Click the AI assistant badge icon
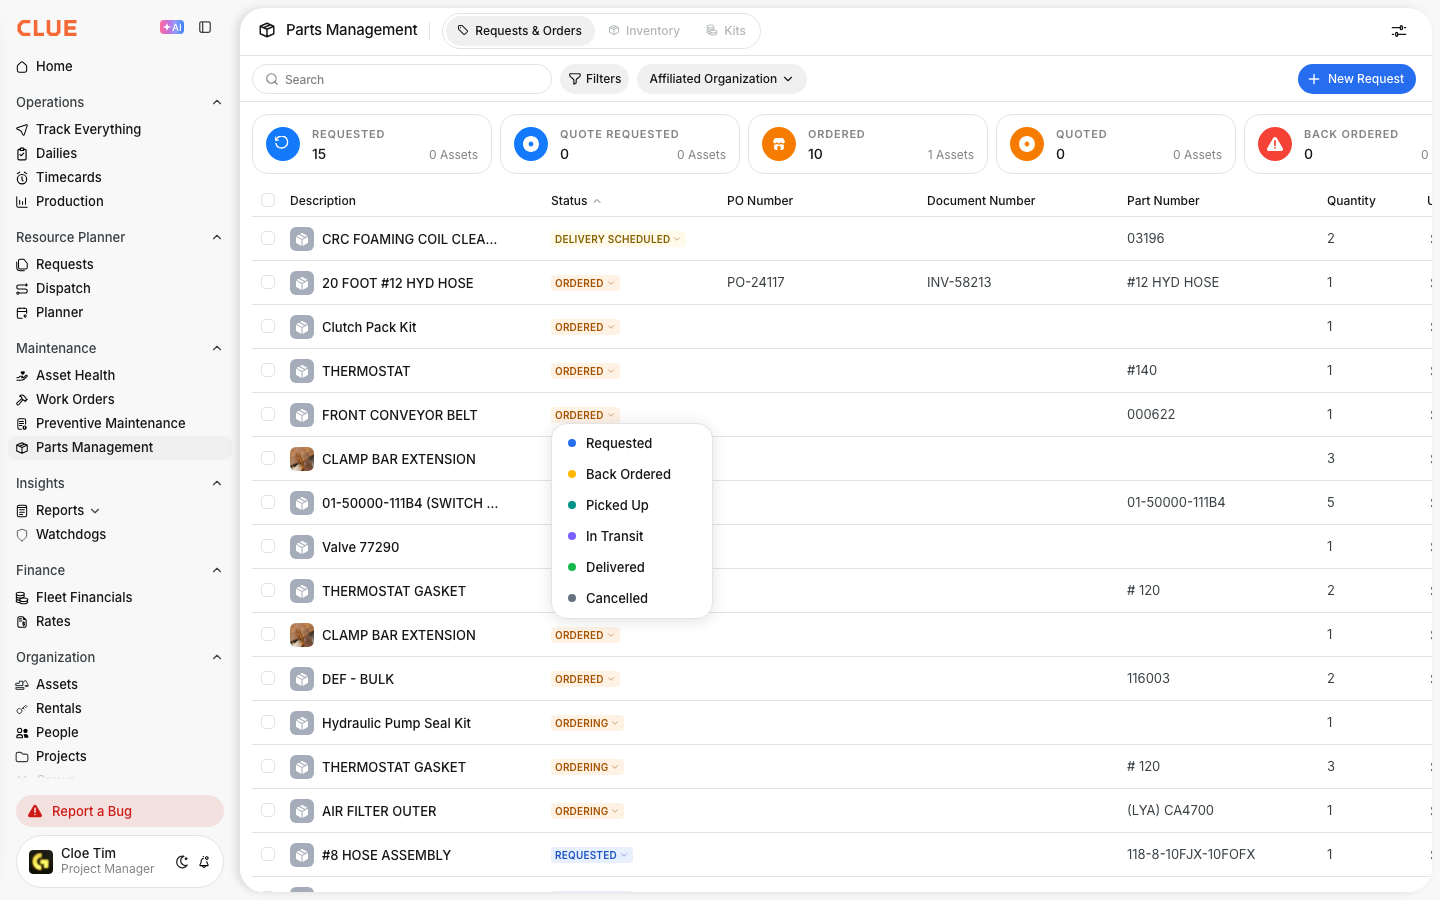This screenshot has height=900, width=1440. tap(172, 28)
